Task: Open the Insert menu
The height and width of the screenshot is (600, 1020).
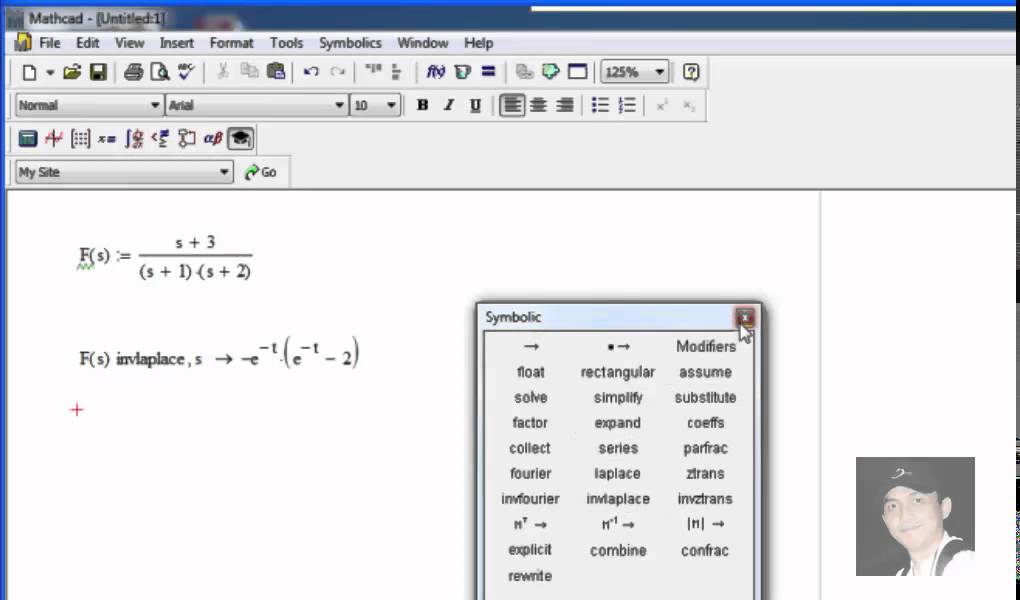Action: tap(176, 43)
